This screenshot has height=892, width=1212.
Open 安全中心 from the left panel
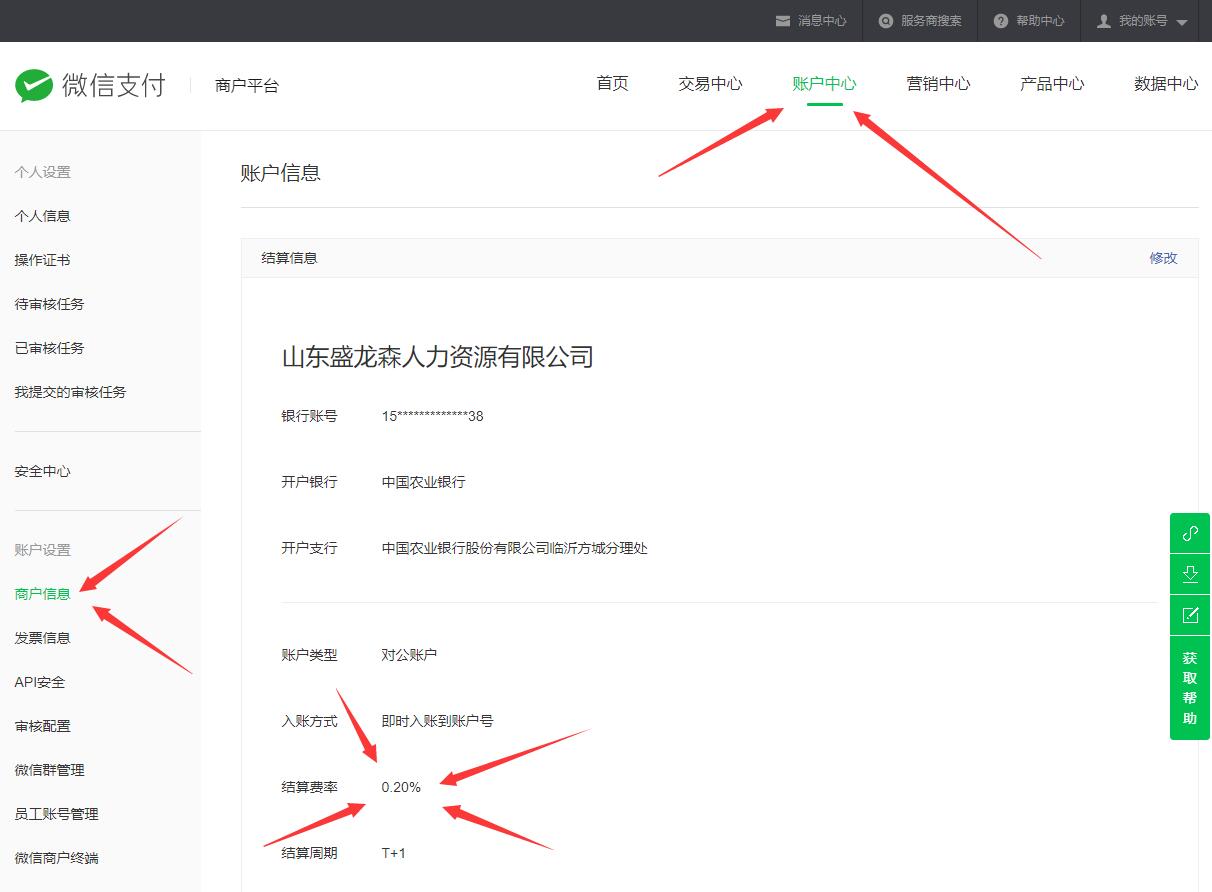point(41,471)
